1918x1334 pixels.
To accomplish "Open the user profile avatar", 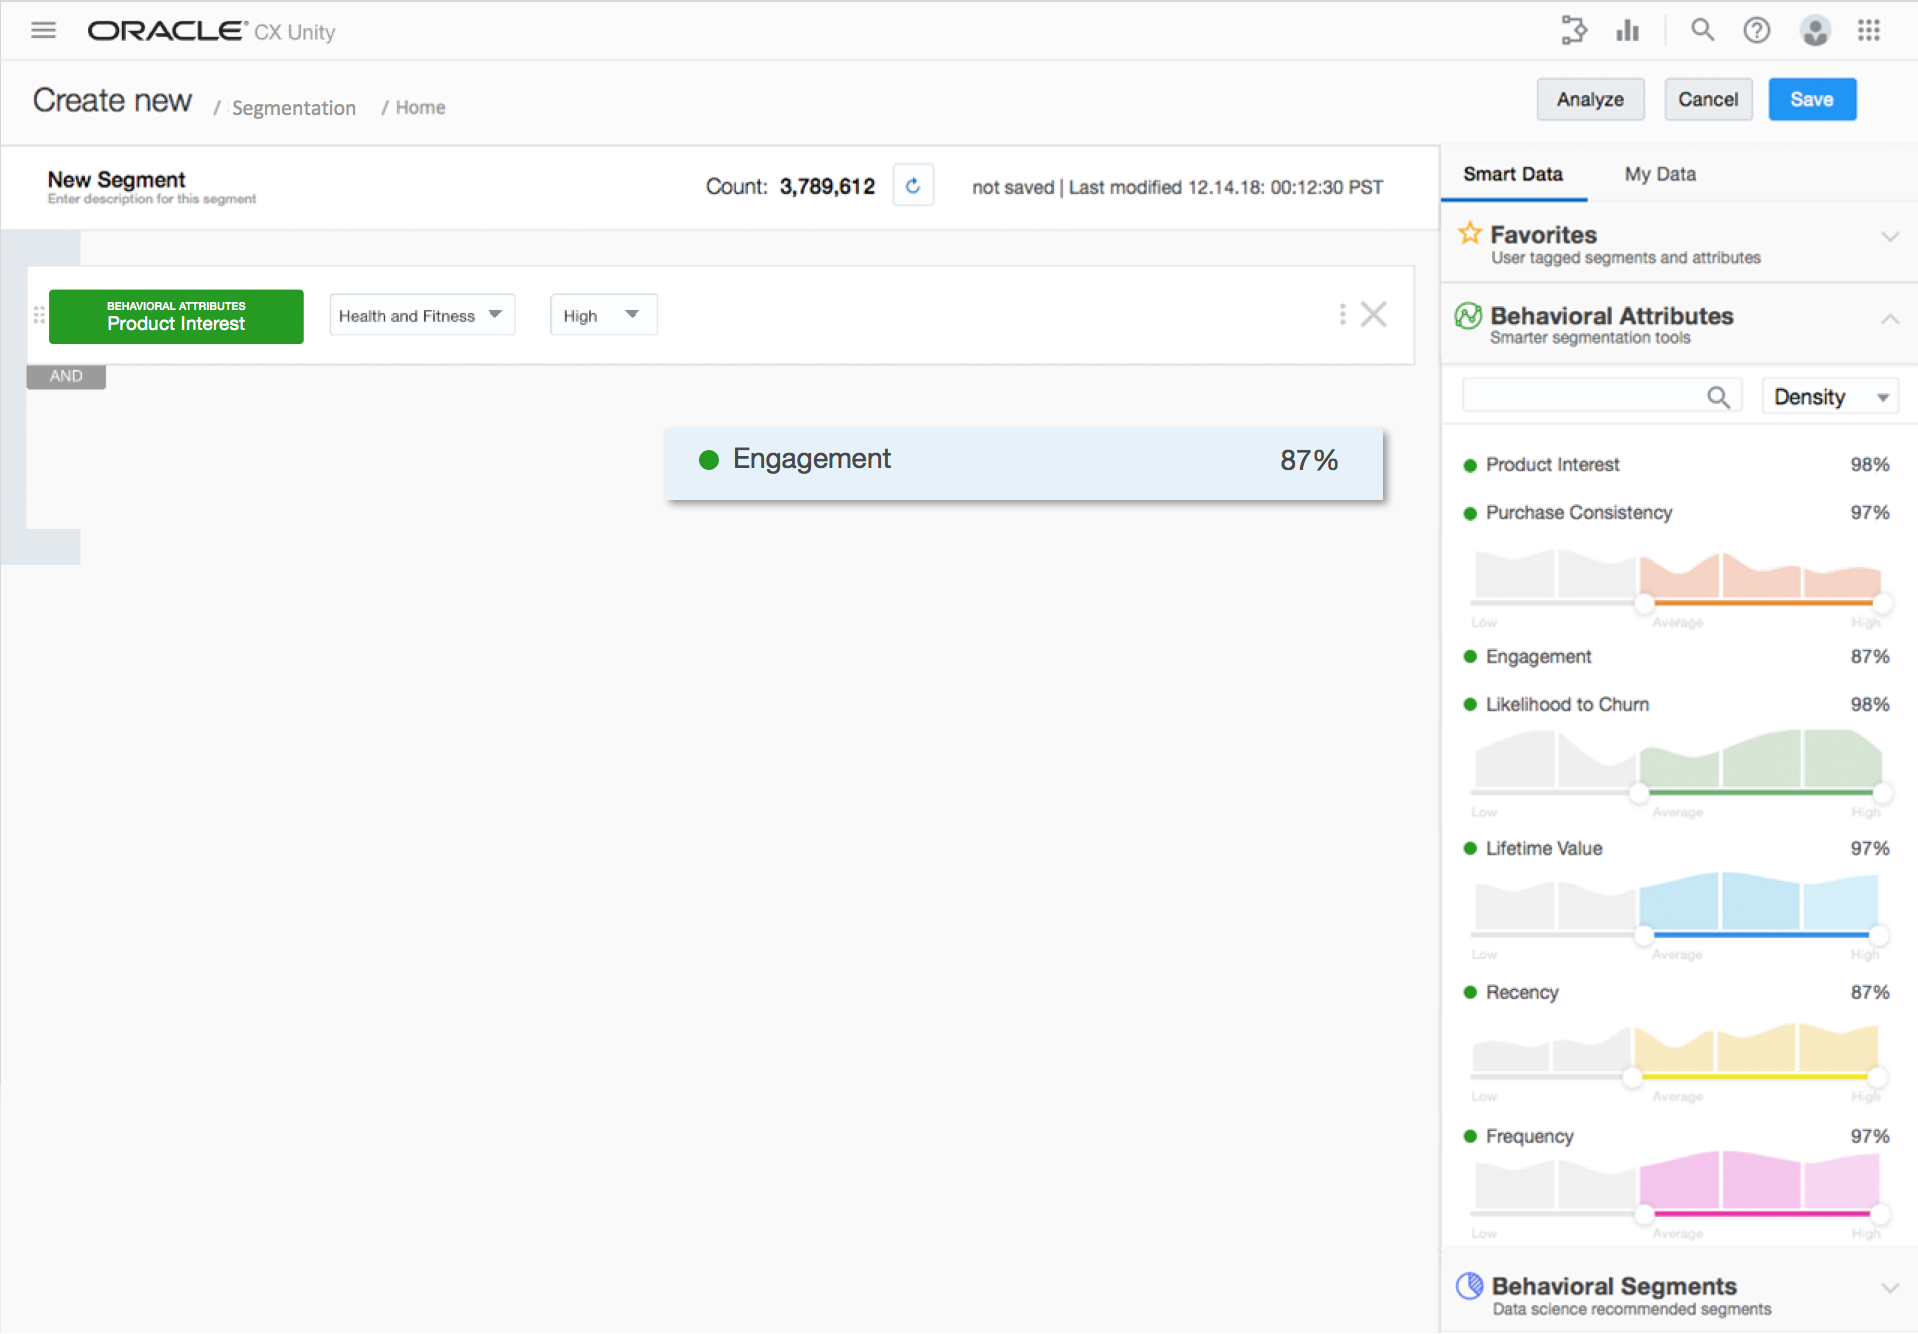I will coord(1814,30).
